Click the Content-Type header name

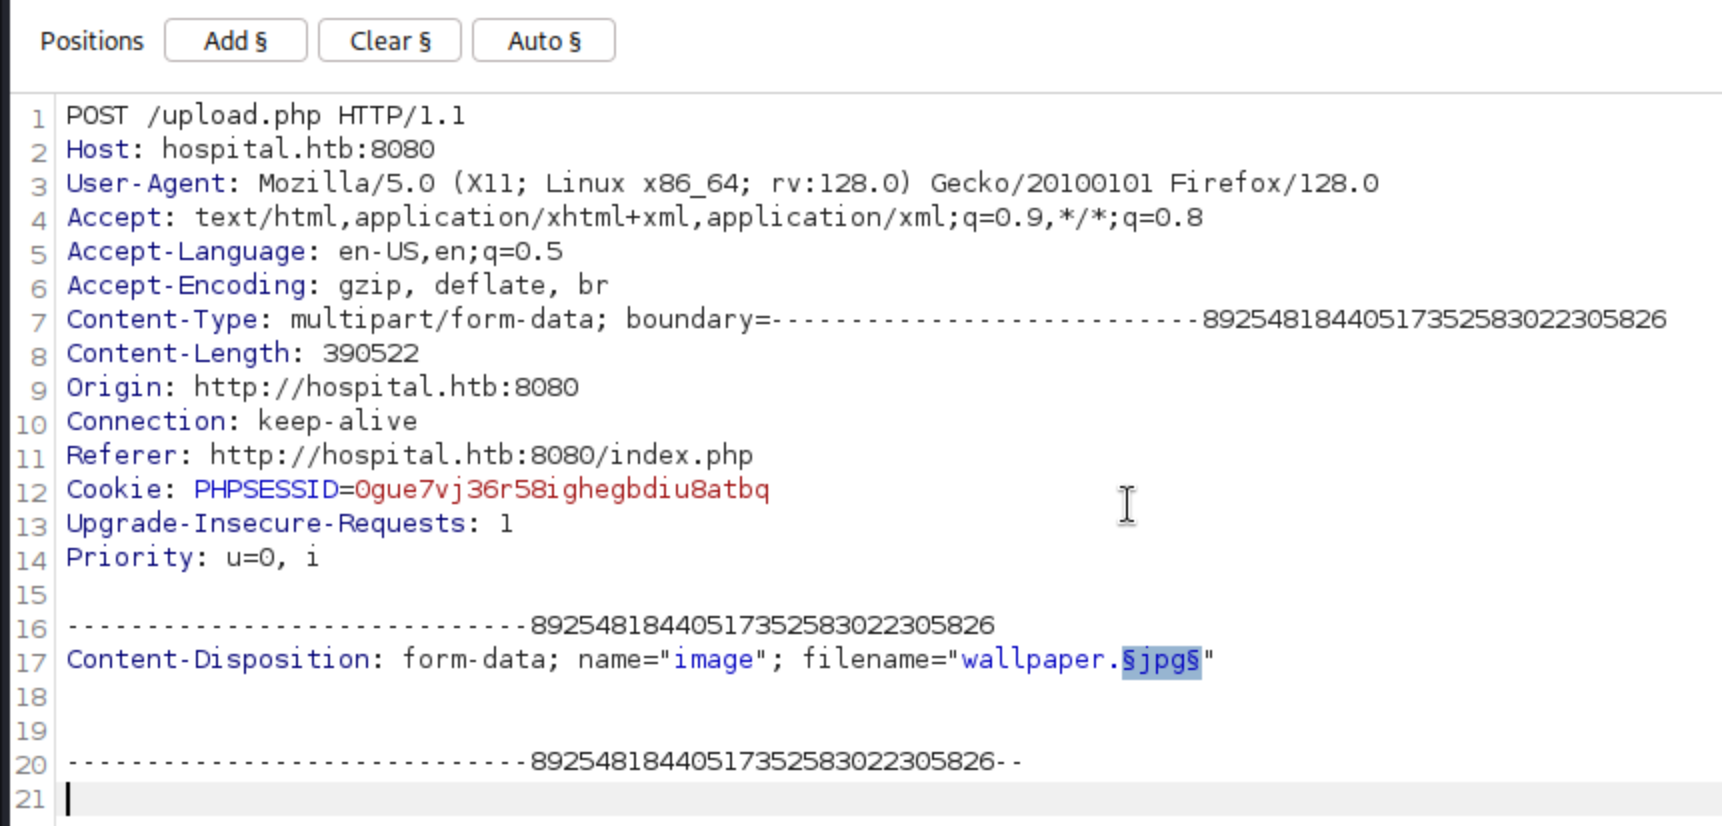[161, 320]
